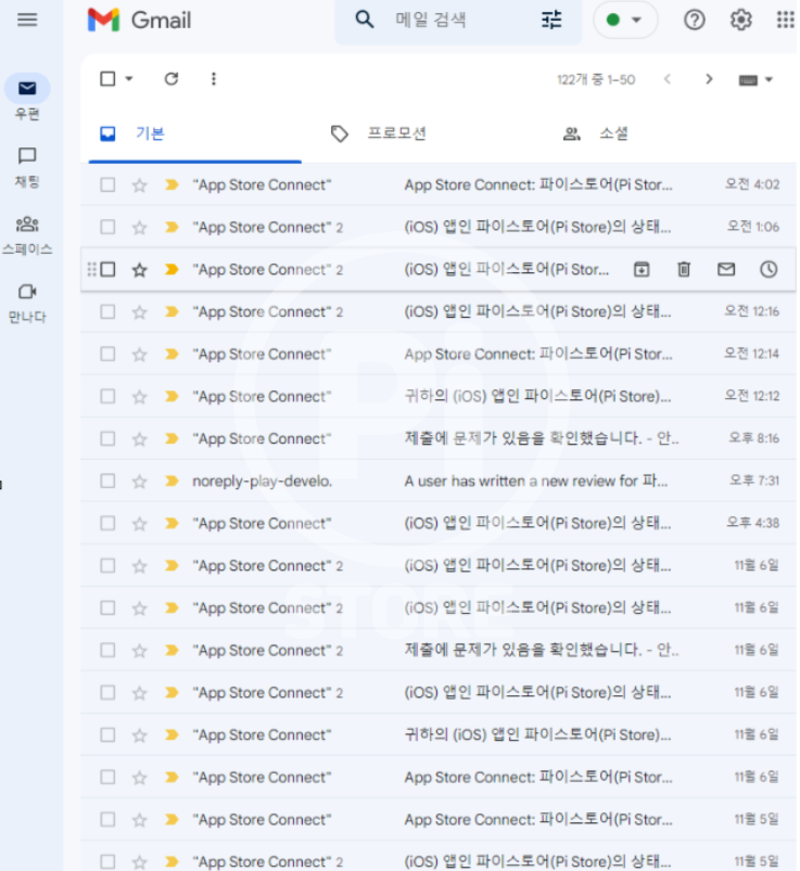
Task: Open 만나다 meet in sidebar
Action: click(x=27, y=303)
